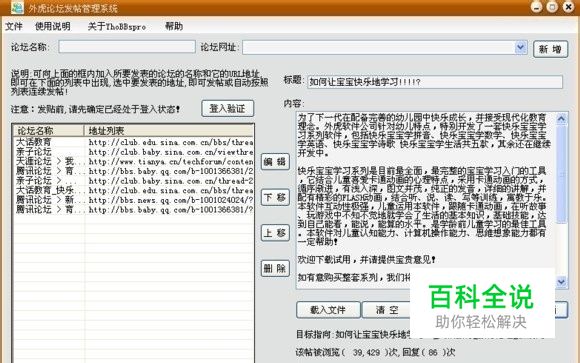Focus the 论坛名称 input field
The image size is (580, 363).
pos(127,47)
